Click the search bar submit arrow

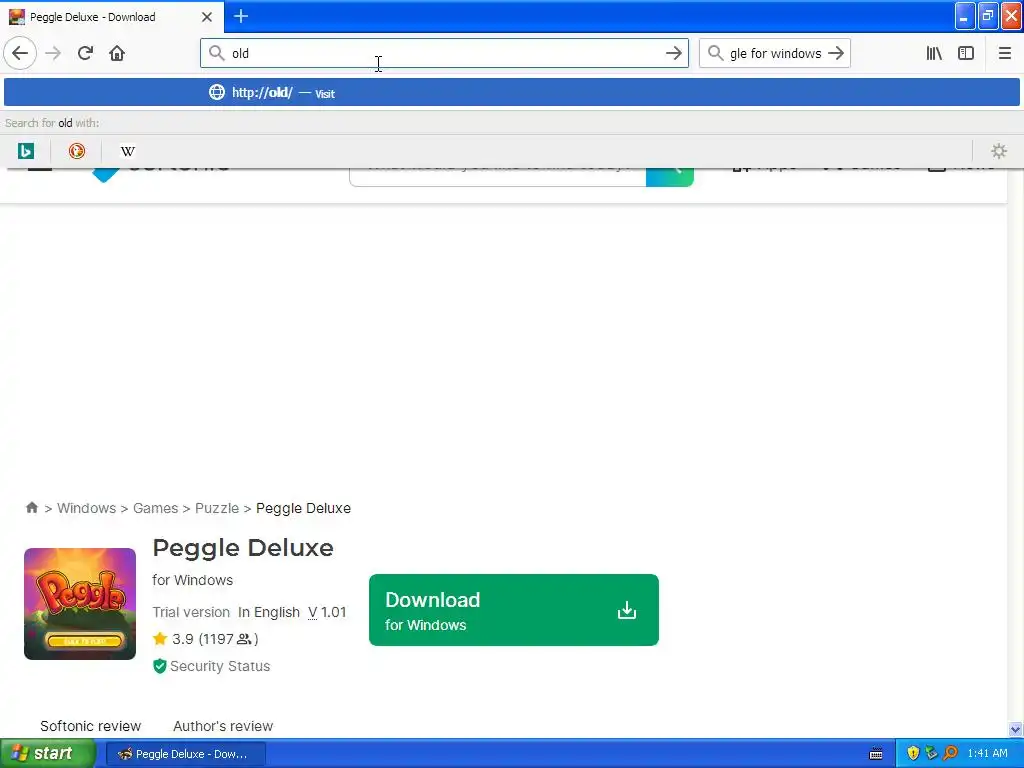coord(835,53)
